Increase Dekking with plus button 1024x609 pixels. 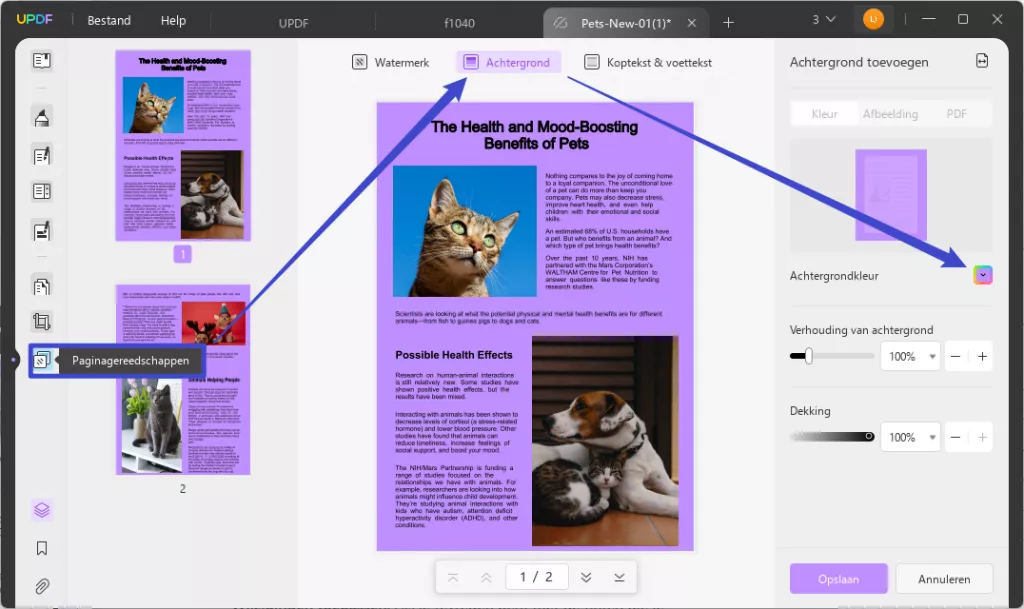[x=982, y=437]
